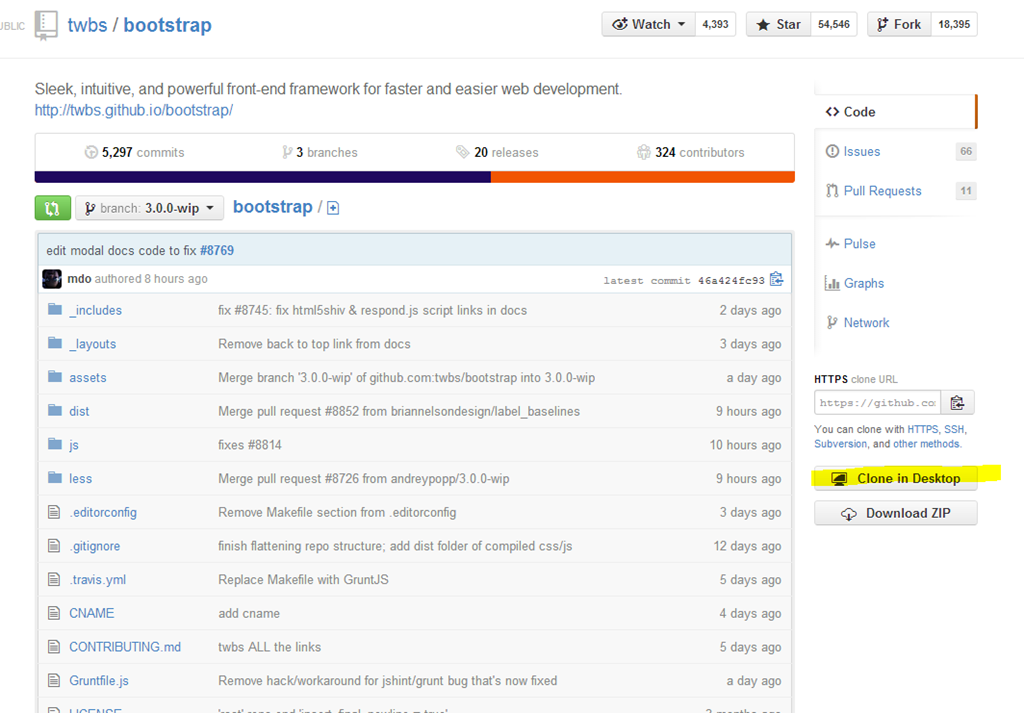Click mdo's avatar thumbnail
The width and height of the screenshot is (1024, 713).
pos(52,279)
